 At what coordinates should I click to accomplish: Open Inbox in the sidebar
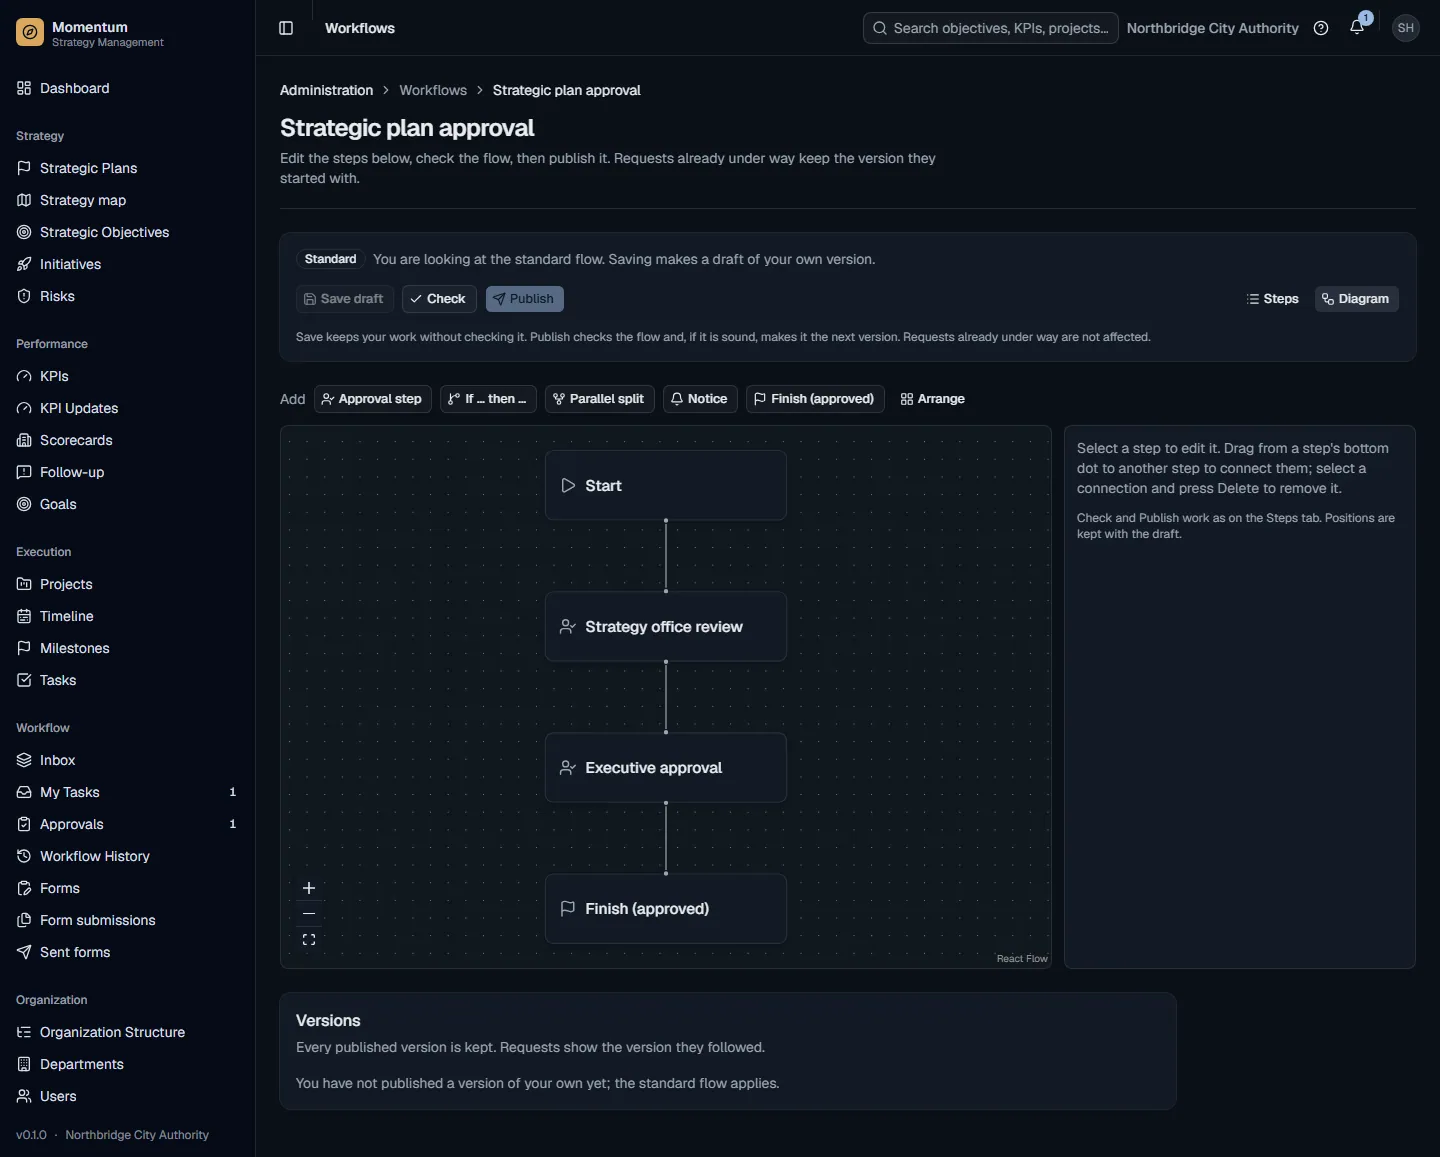(x=127, y=760)
